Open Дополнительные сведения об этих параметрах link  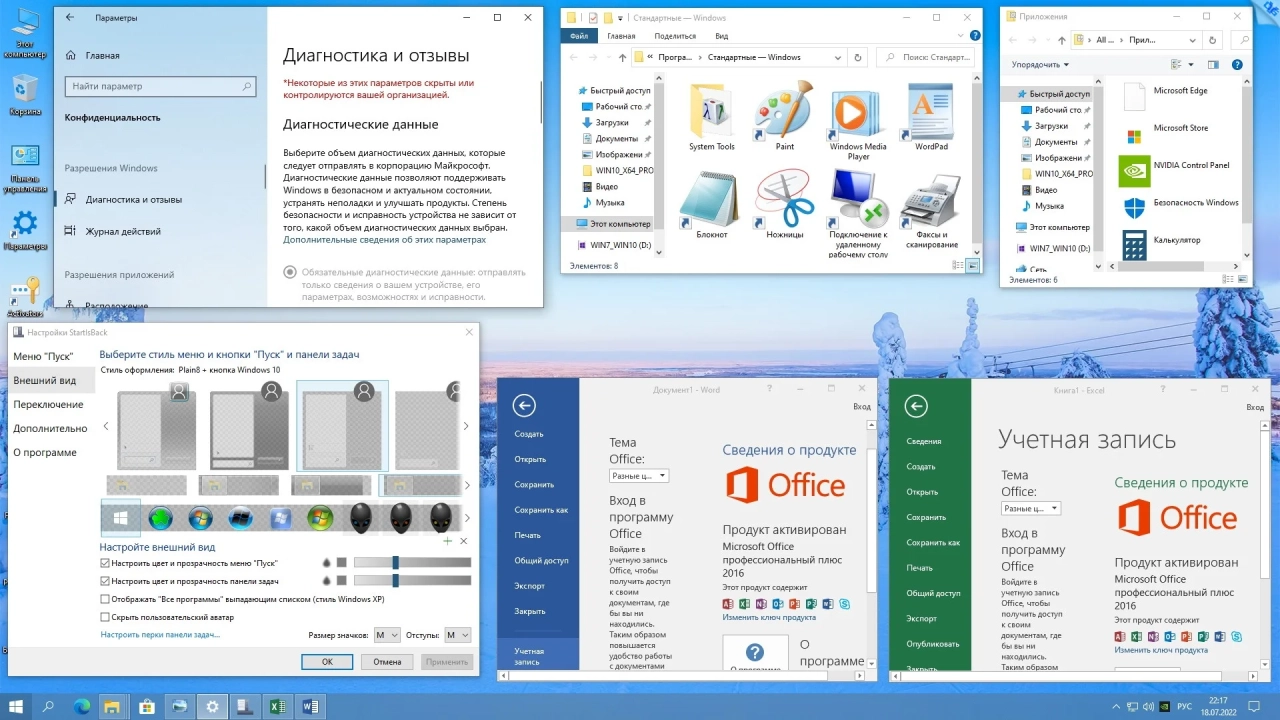click(385, 240)
